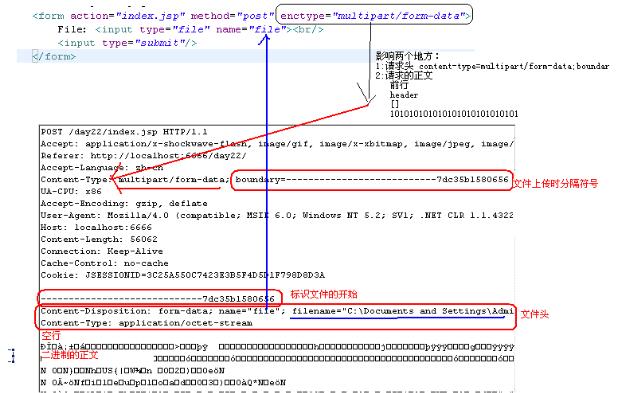The height and width of the screenshot is (393, 631).
Task: Click the closing </form> tag
Action: 54,56
